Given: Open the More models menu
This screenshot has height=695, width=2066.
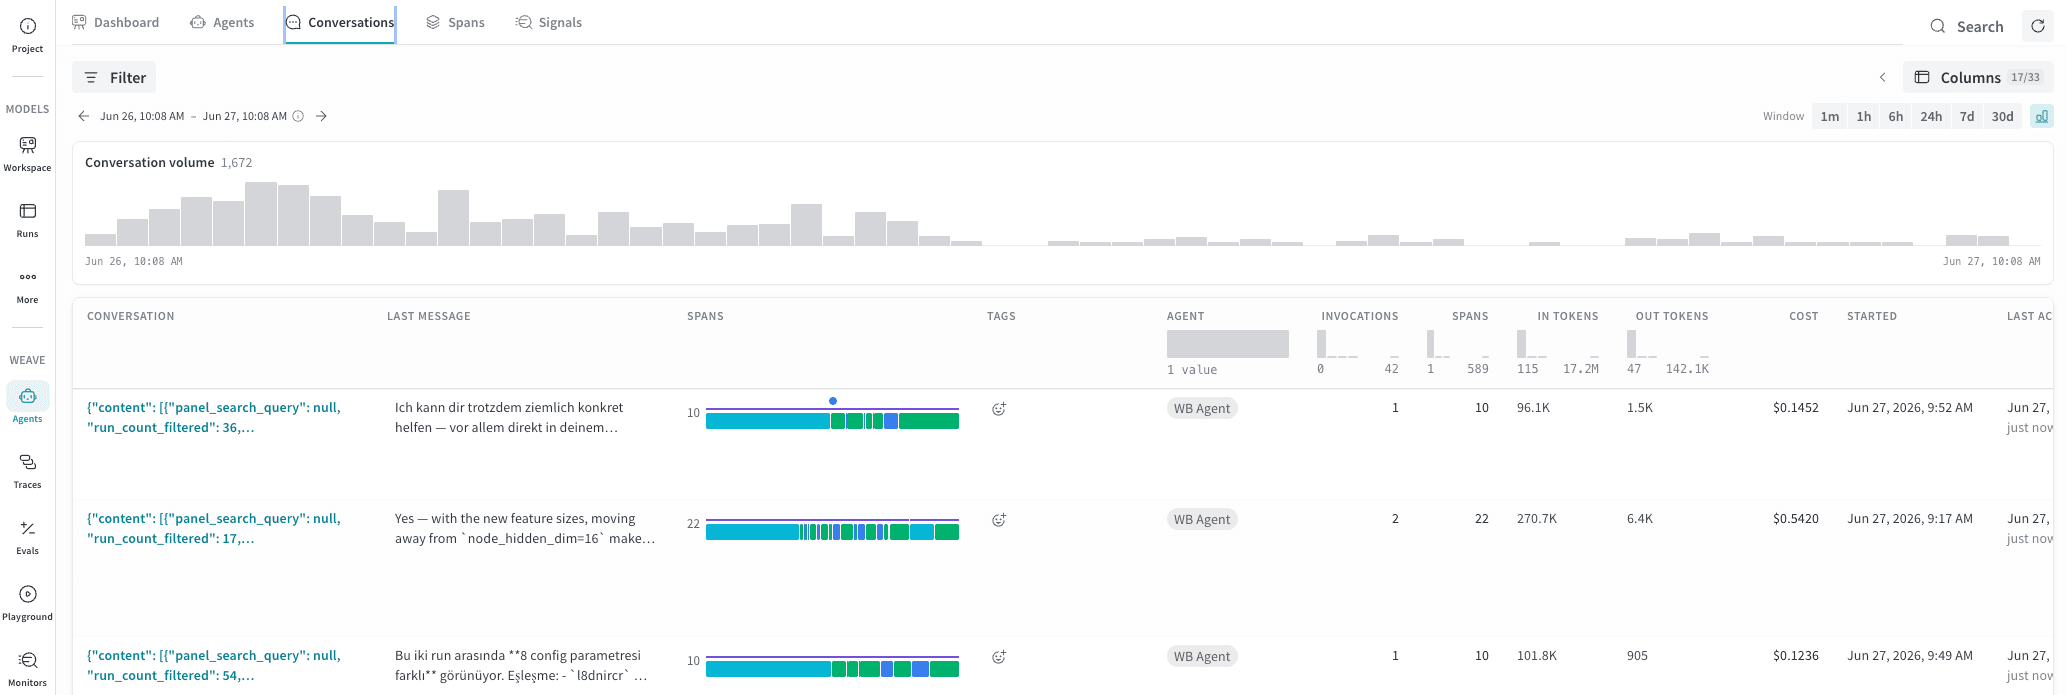Looking at the screenshot, I should [27, 285].
